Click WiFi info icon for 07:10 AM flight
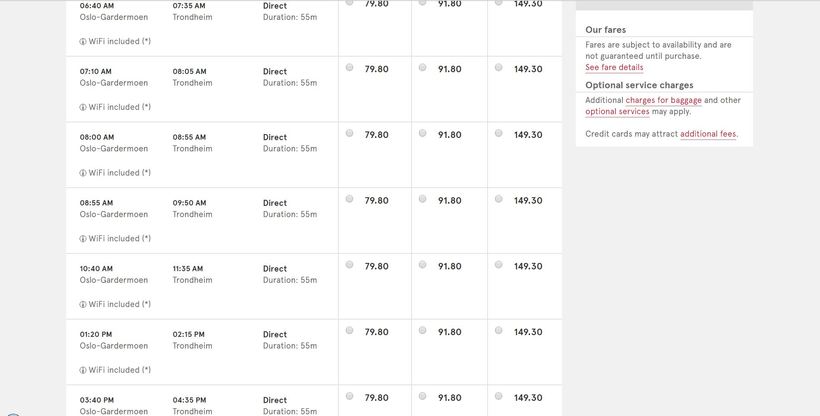Screen dimensions: 820x416 [x=83, y=107]
